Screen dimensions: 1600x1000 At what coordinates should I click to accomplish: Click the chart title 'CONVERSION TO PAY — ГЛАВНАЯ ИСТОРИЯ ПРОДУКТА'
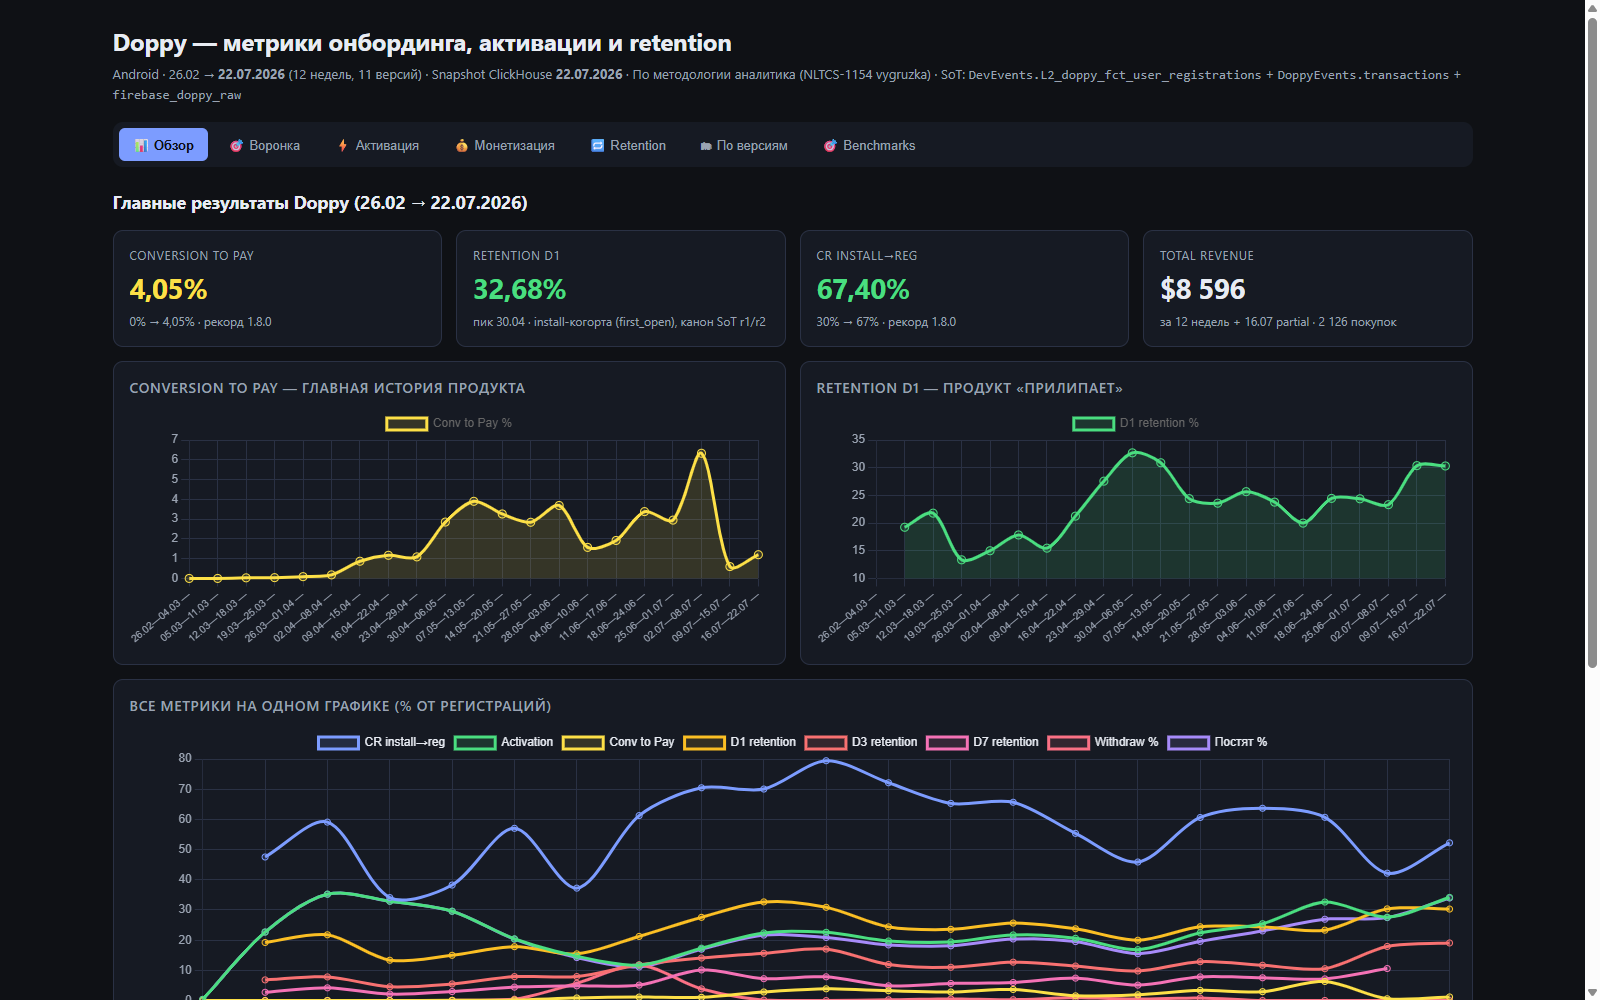[327, 388]
